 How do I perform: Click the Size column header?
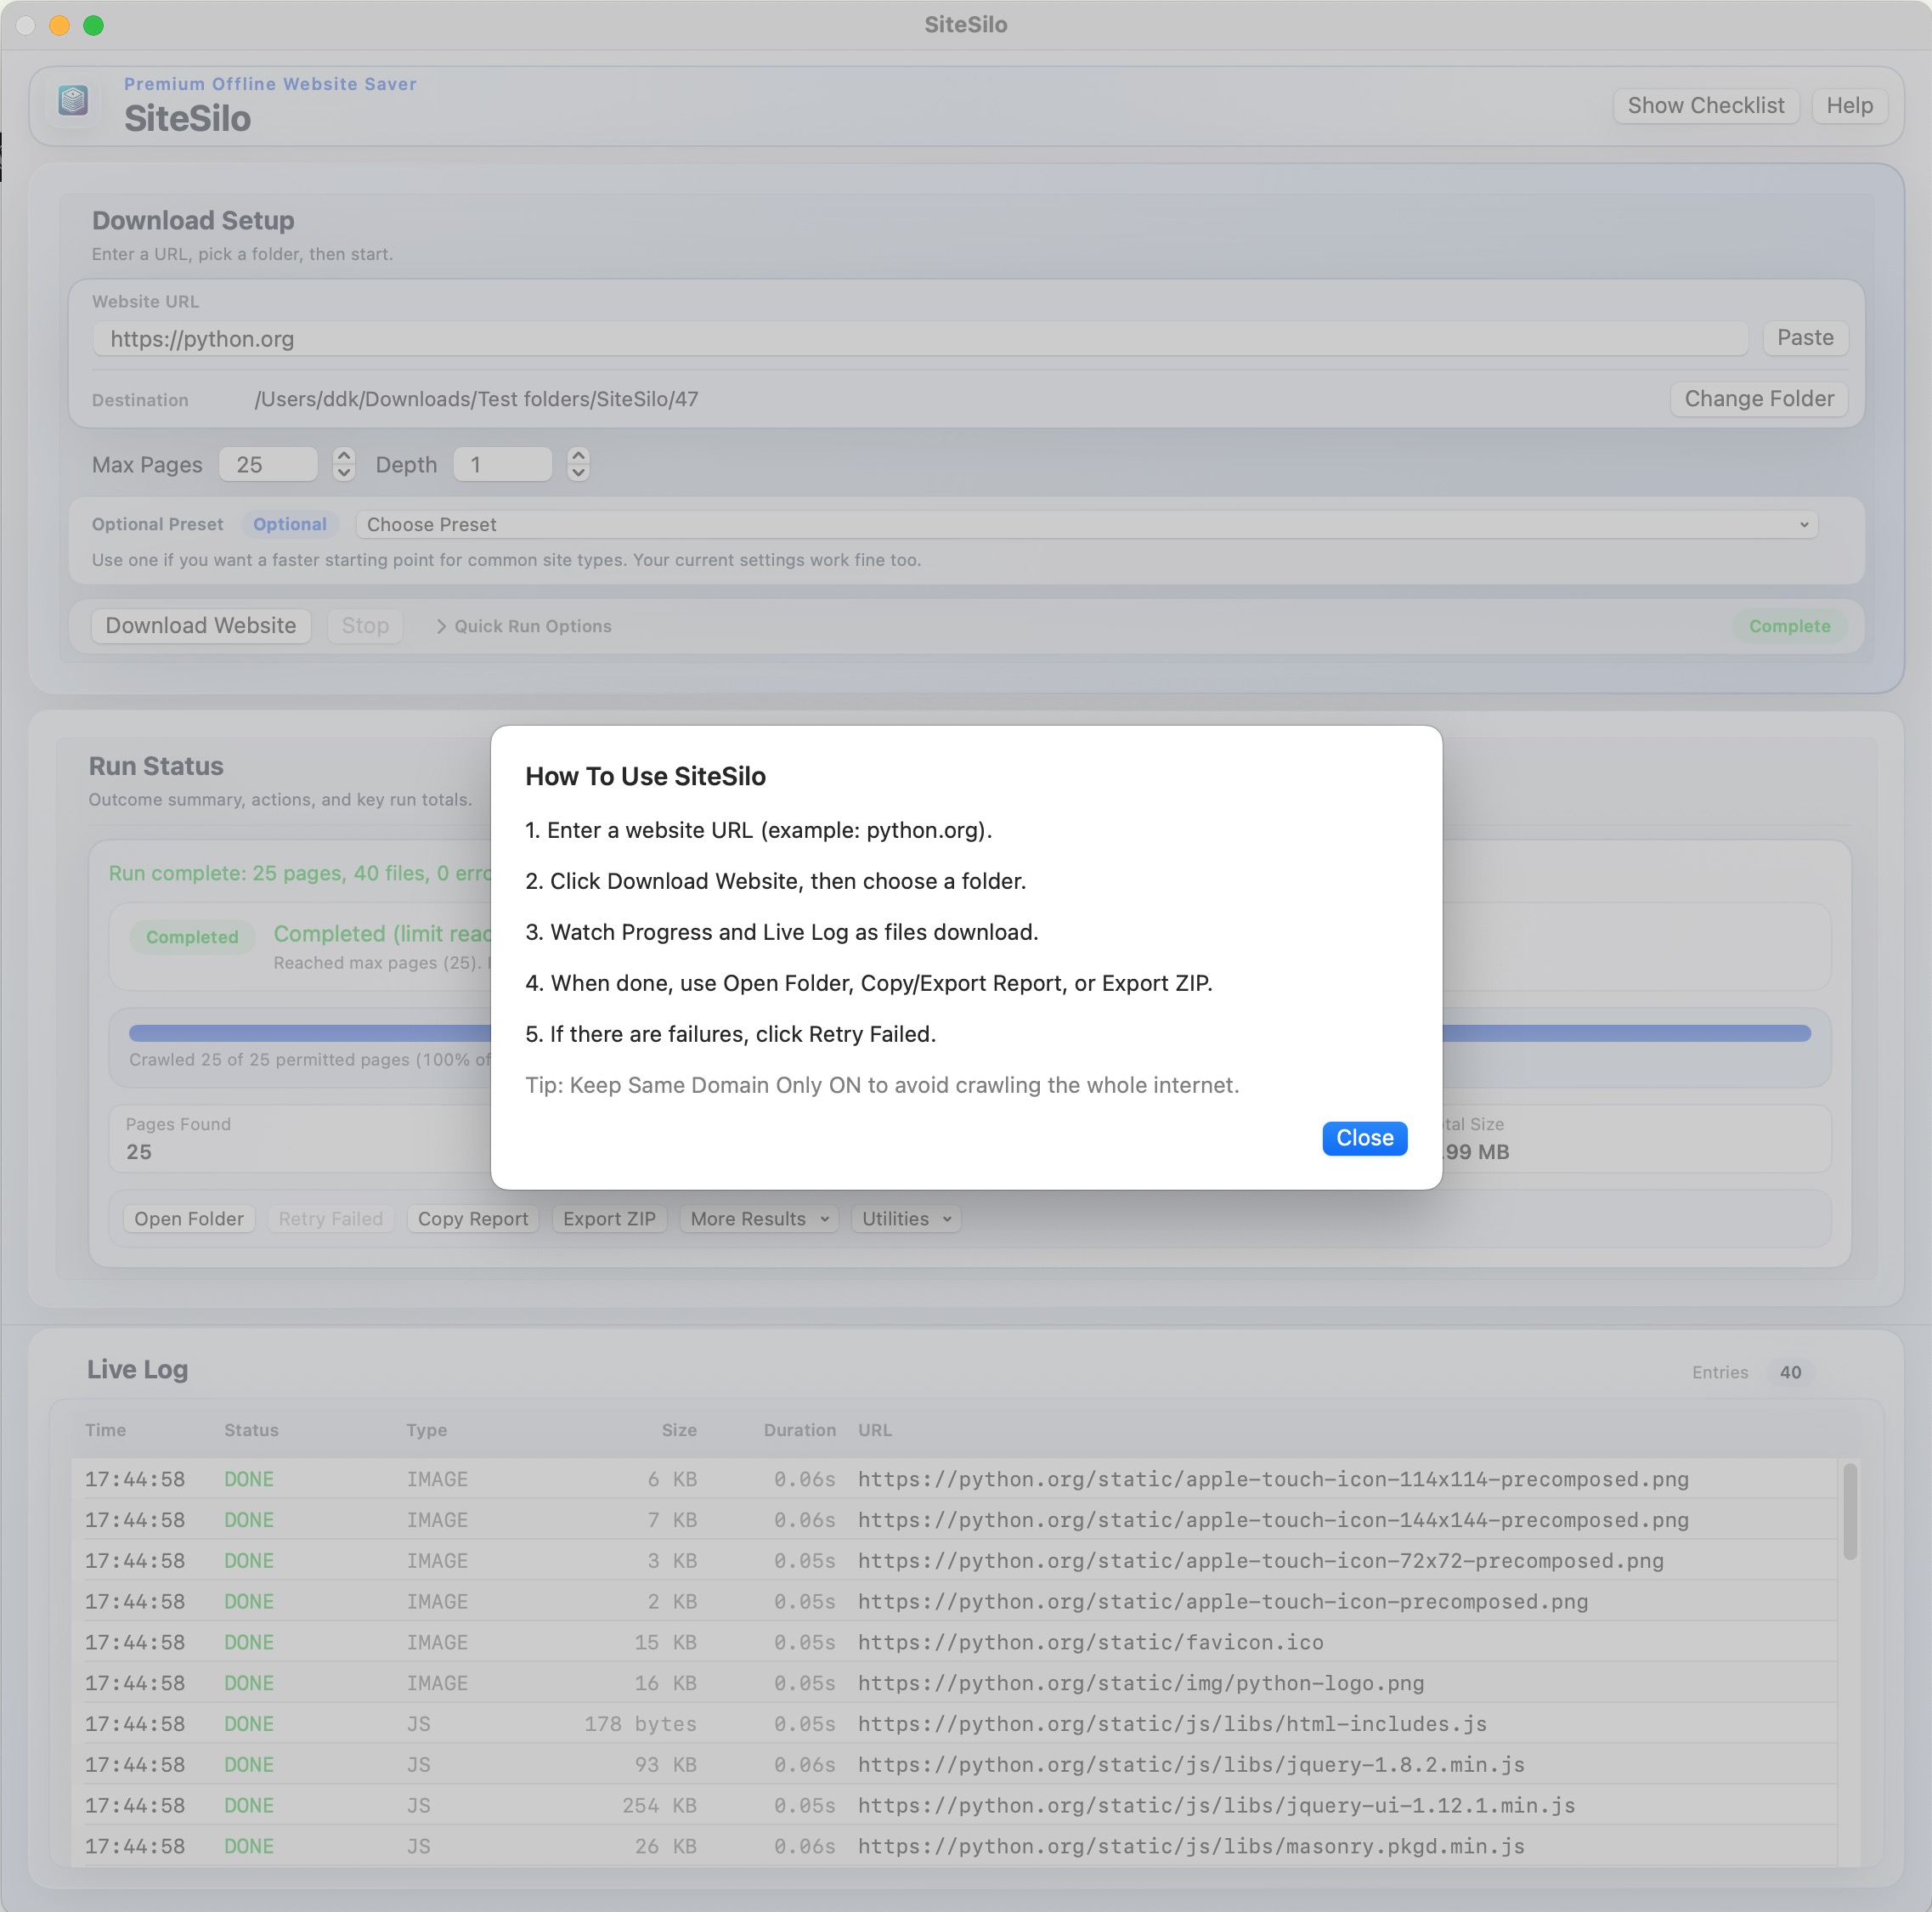(x=679, y=1430)
